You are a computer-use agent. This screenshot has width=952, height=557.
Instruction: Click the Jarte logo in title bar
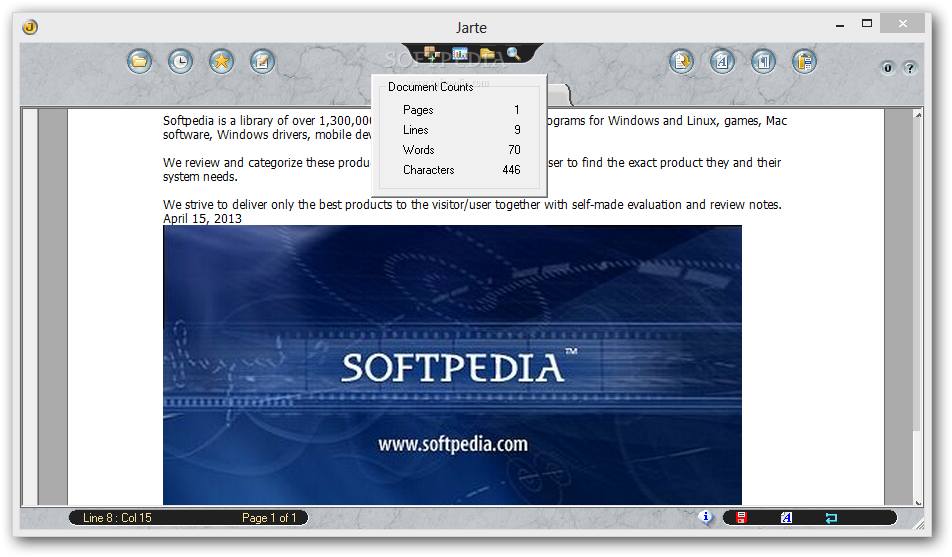(30, 27)
